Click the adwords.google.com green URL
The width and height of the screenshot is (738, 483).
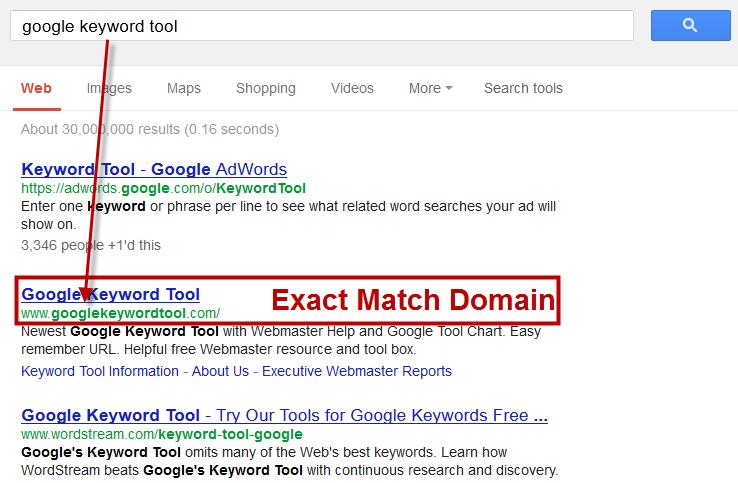164,188
